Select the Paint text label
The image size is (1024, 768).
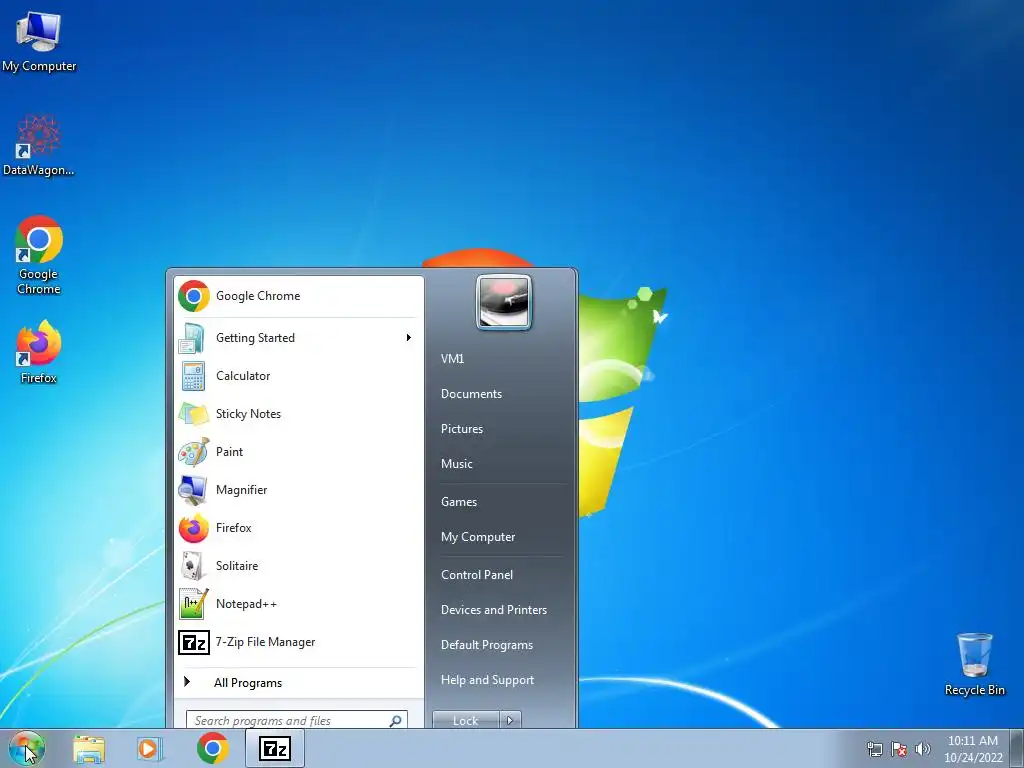tap(229, 451)
